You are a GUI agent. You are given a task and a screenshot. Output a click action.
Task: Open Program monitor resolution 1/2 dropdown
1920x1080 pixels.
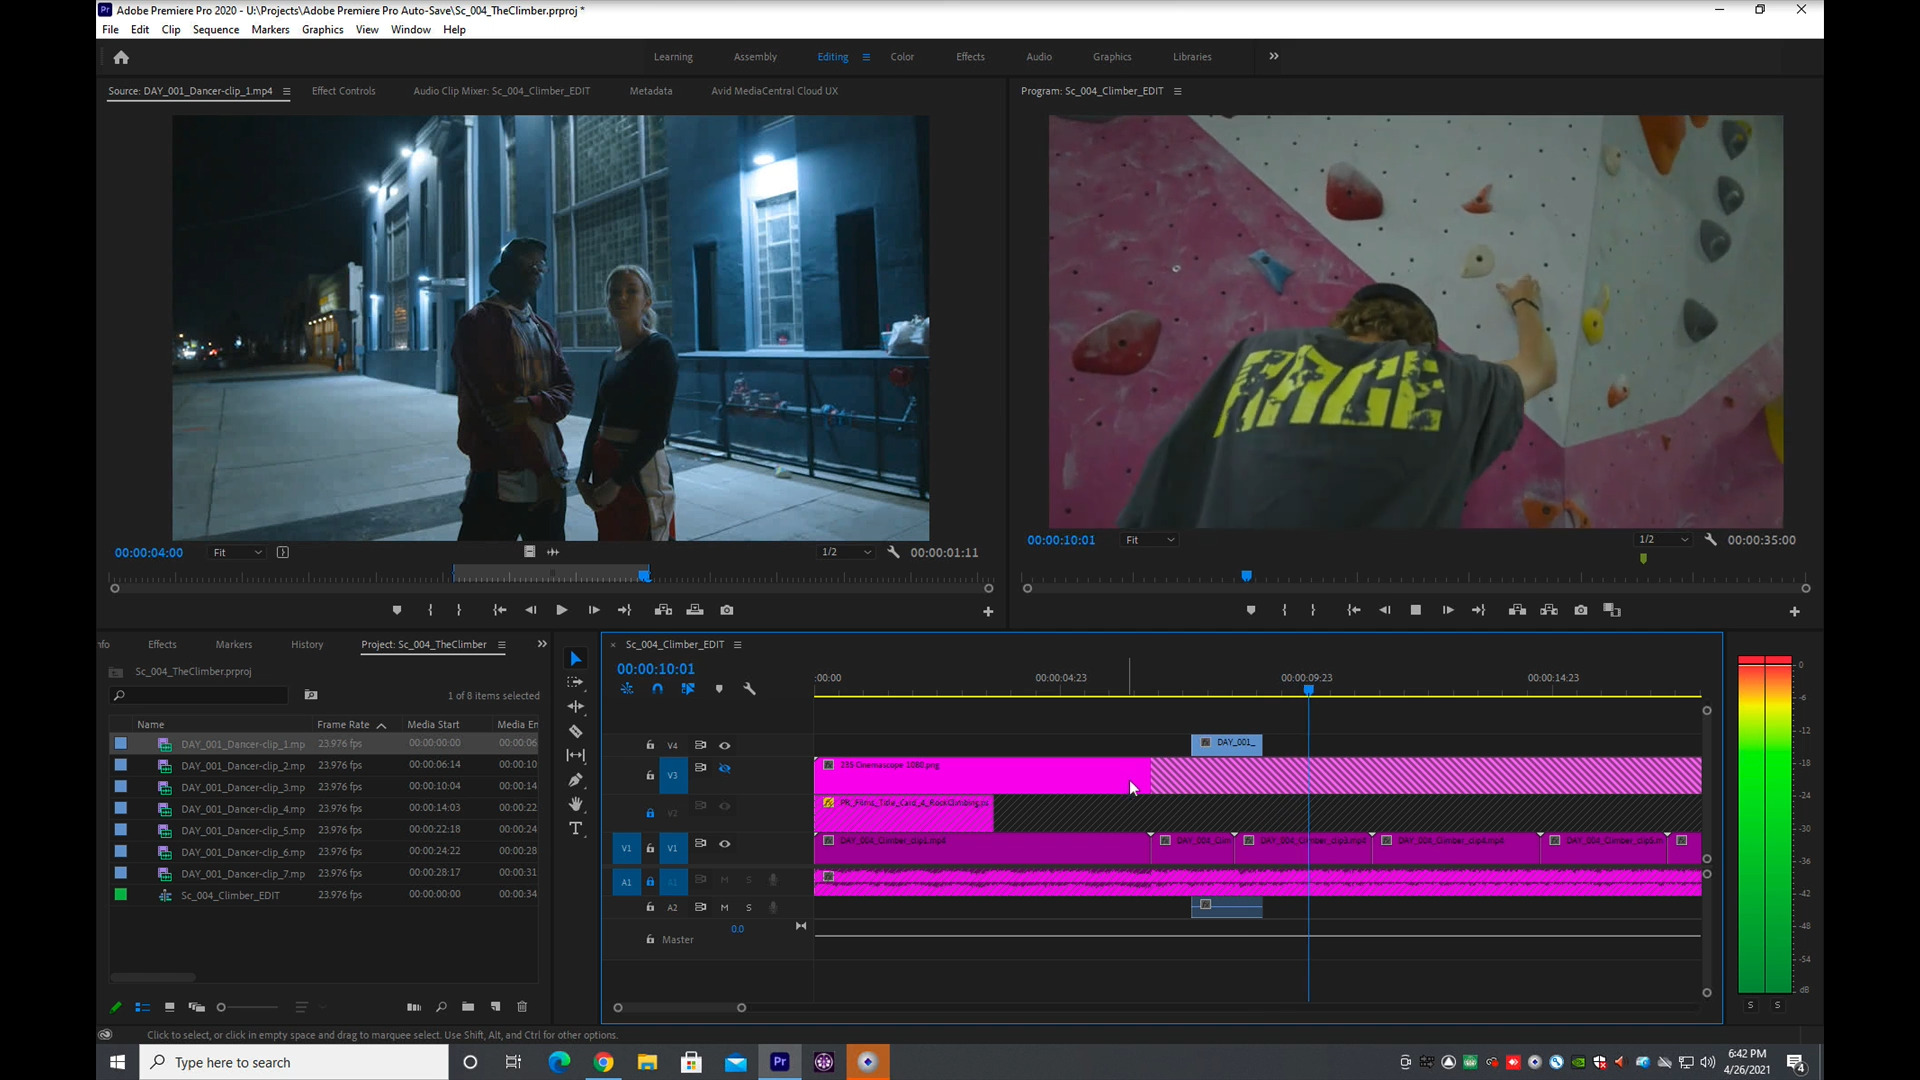(1663, 540)
